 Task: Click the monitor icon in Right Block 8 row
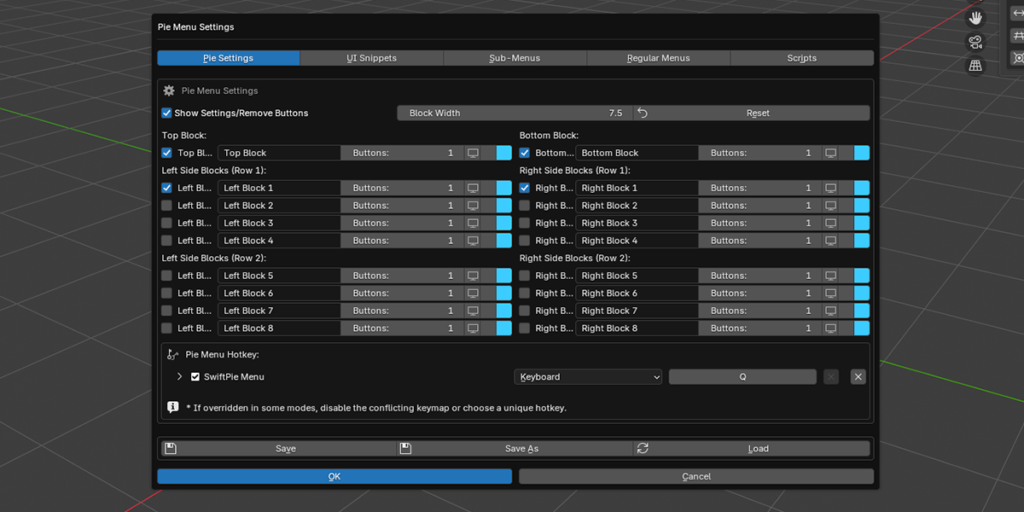coord(831,328)
